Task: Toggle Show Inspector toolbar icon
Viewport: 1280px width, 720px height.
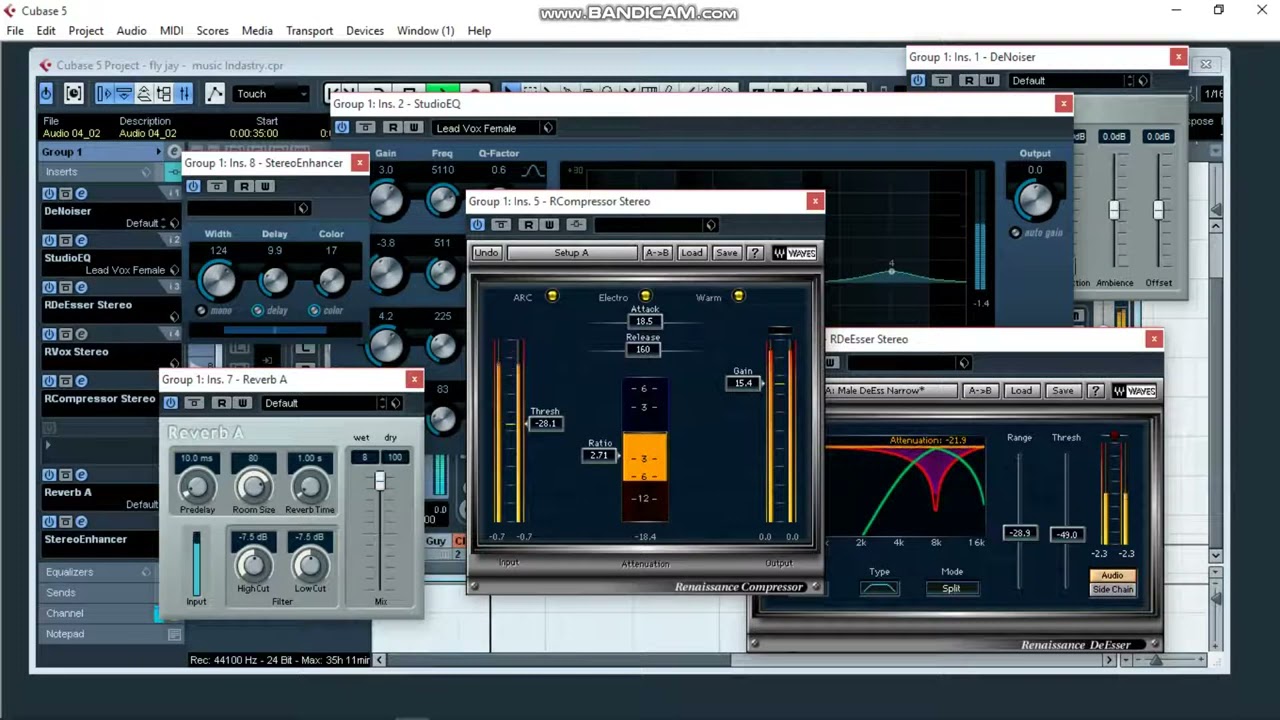Action: tap(104, 93)
